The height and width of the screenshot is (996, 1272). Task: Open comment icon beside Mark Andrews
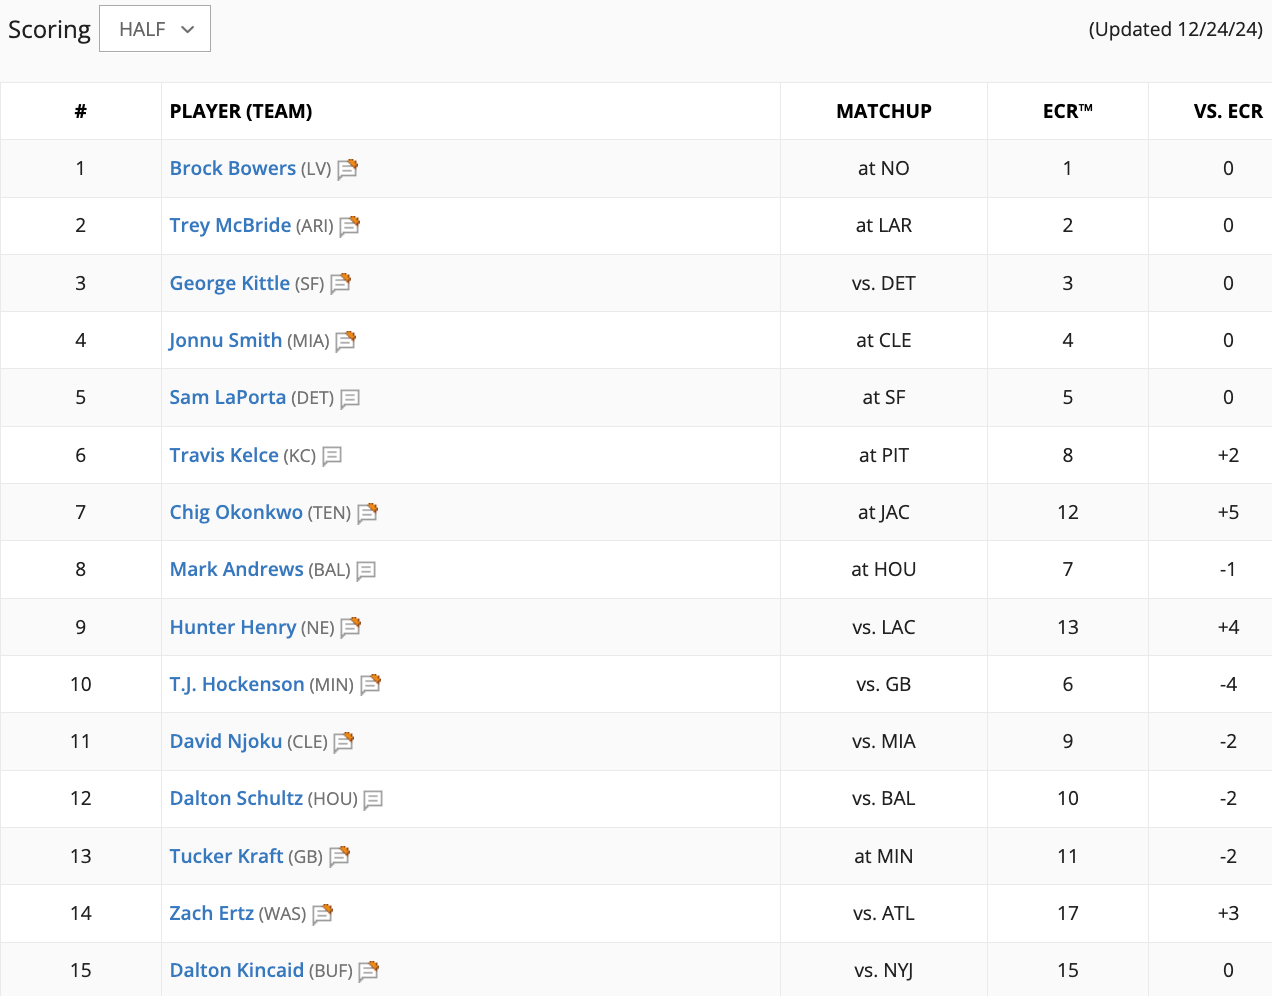pos(366,570)
